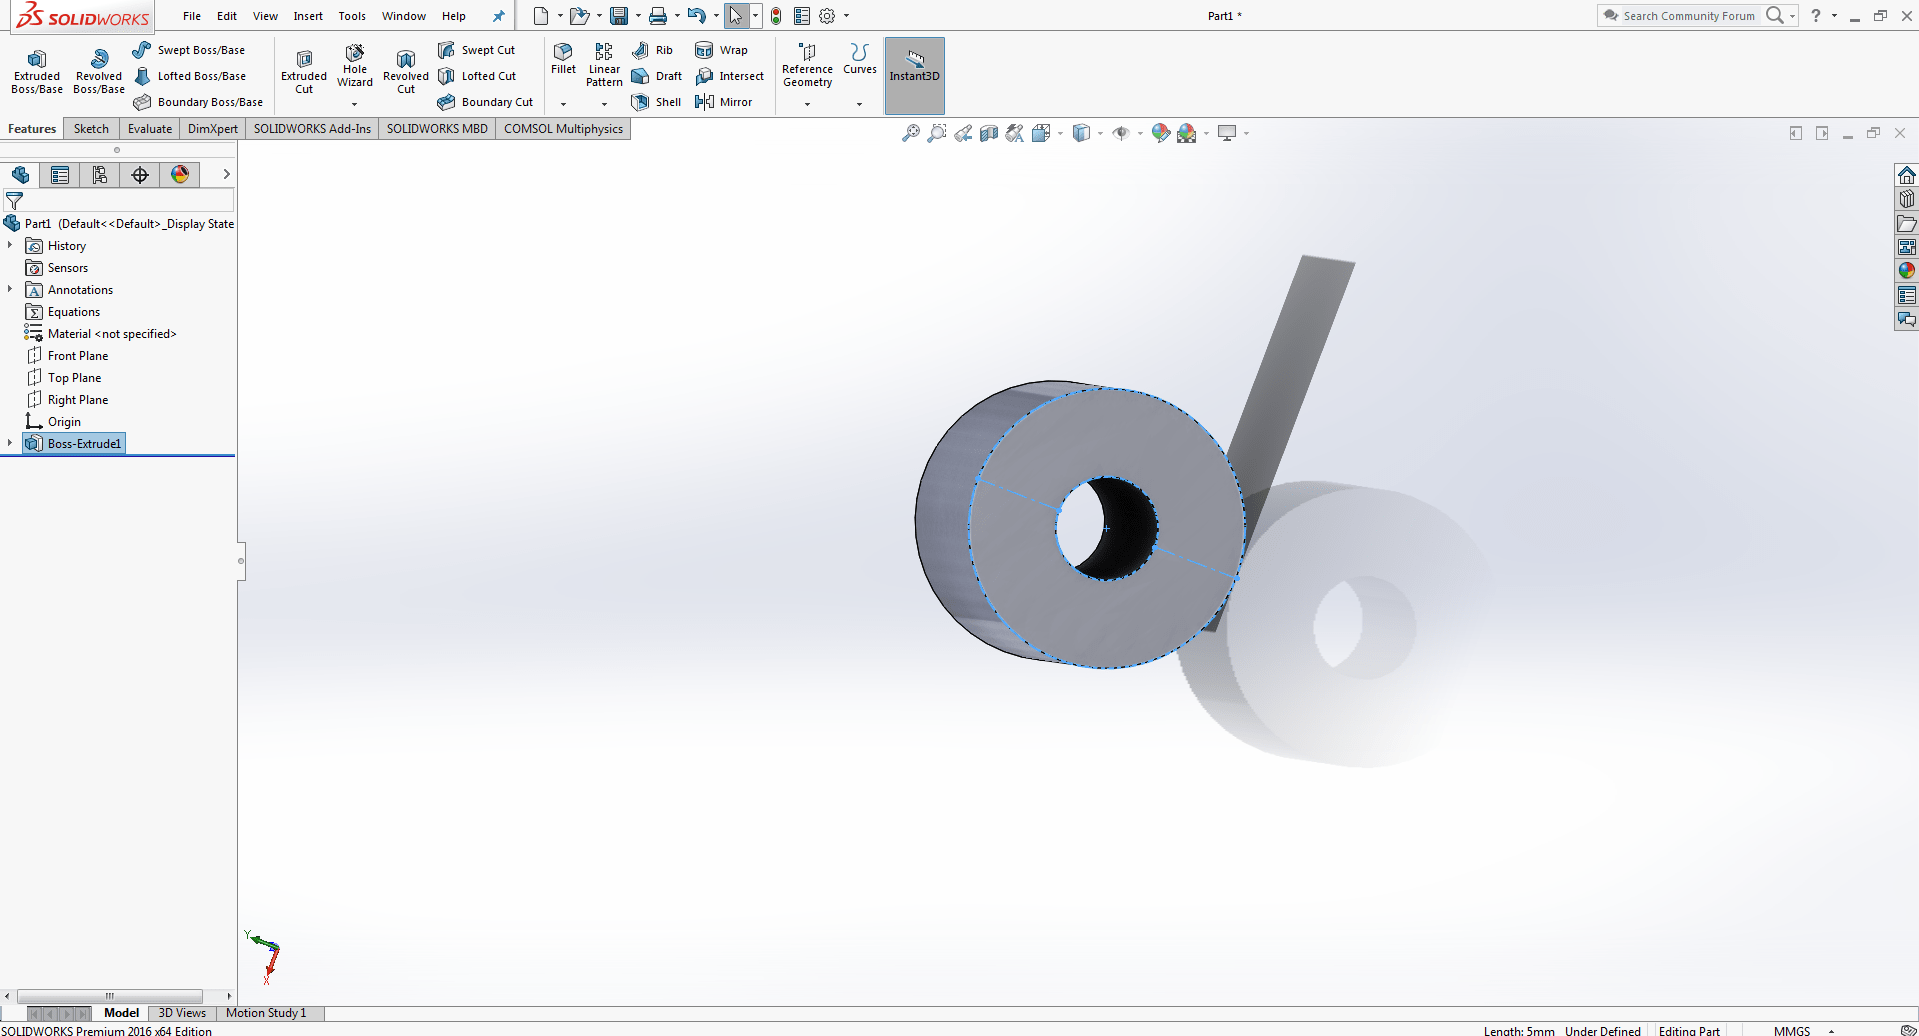Viewport: 1919px width, 1036px height.
Task: Select the Wrap tool
Action: [x=721, y=50]
